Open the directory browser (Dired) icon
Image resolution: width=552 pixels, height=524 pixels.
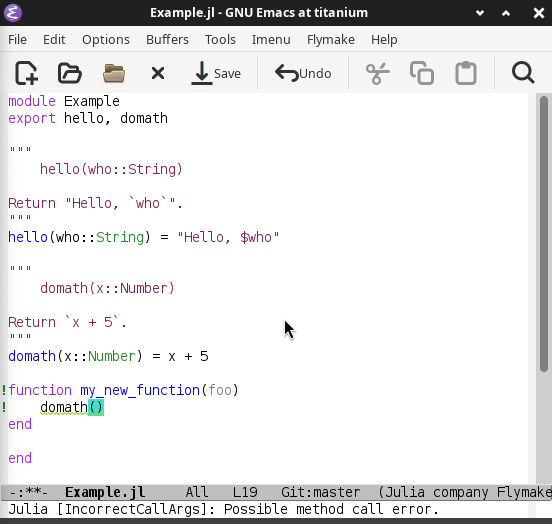click(114, 73)
